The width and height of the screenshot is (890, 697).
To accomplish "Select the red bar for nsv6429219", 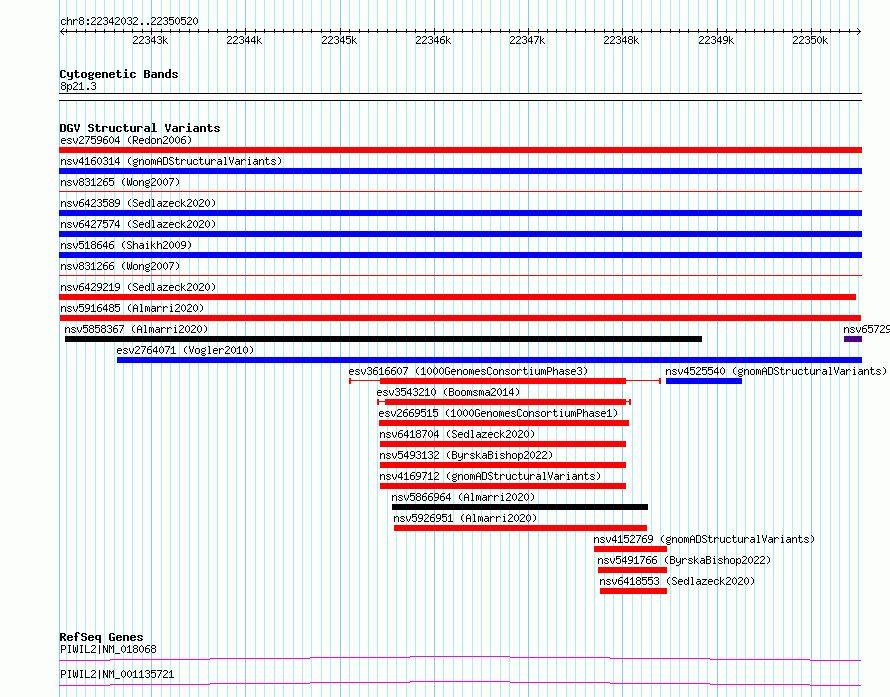I will coord(457,297).
